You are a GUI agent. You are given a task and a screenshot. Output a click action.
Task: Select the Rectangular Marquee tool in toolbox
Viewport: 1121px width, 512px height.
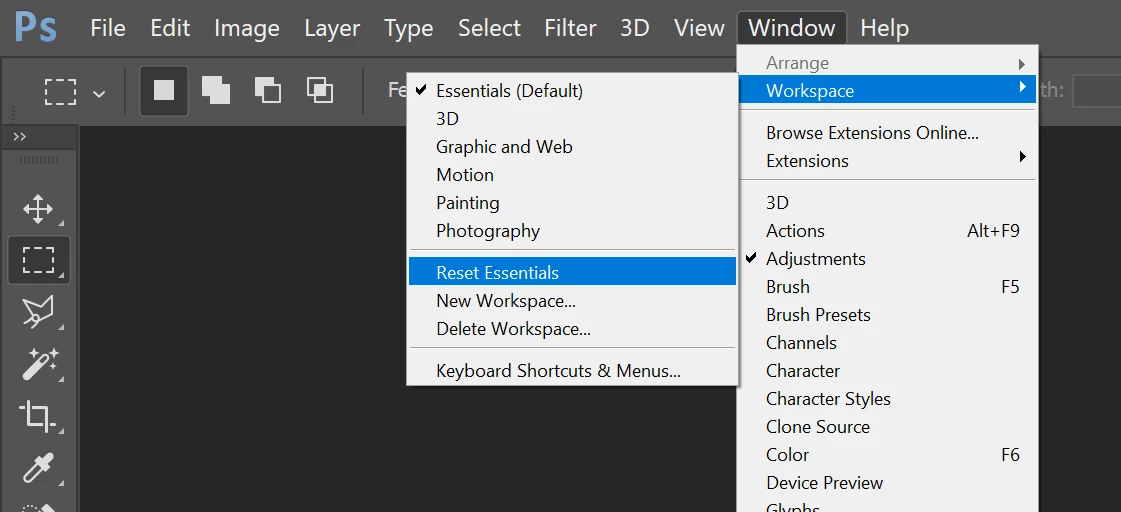[x=39, y=260]
